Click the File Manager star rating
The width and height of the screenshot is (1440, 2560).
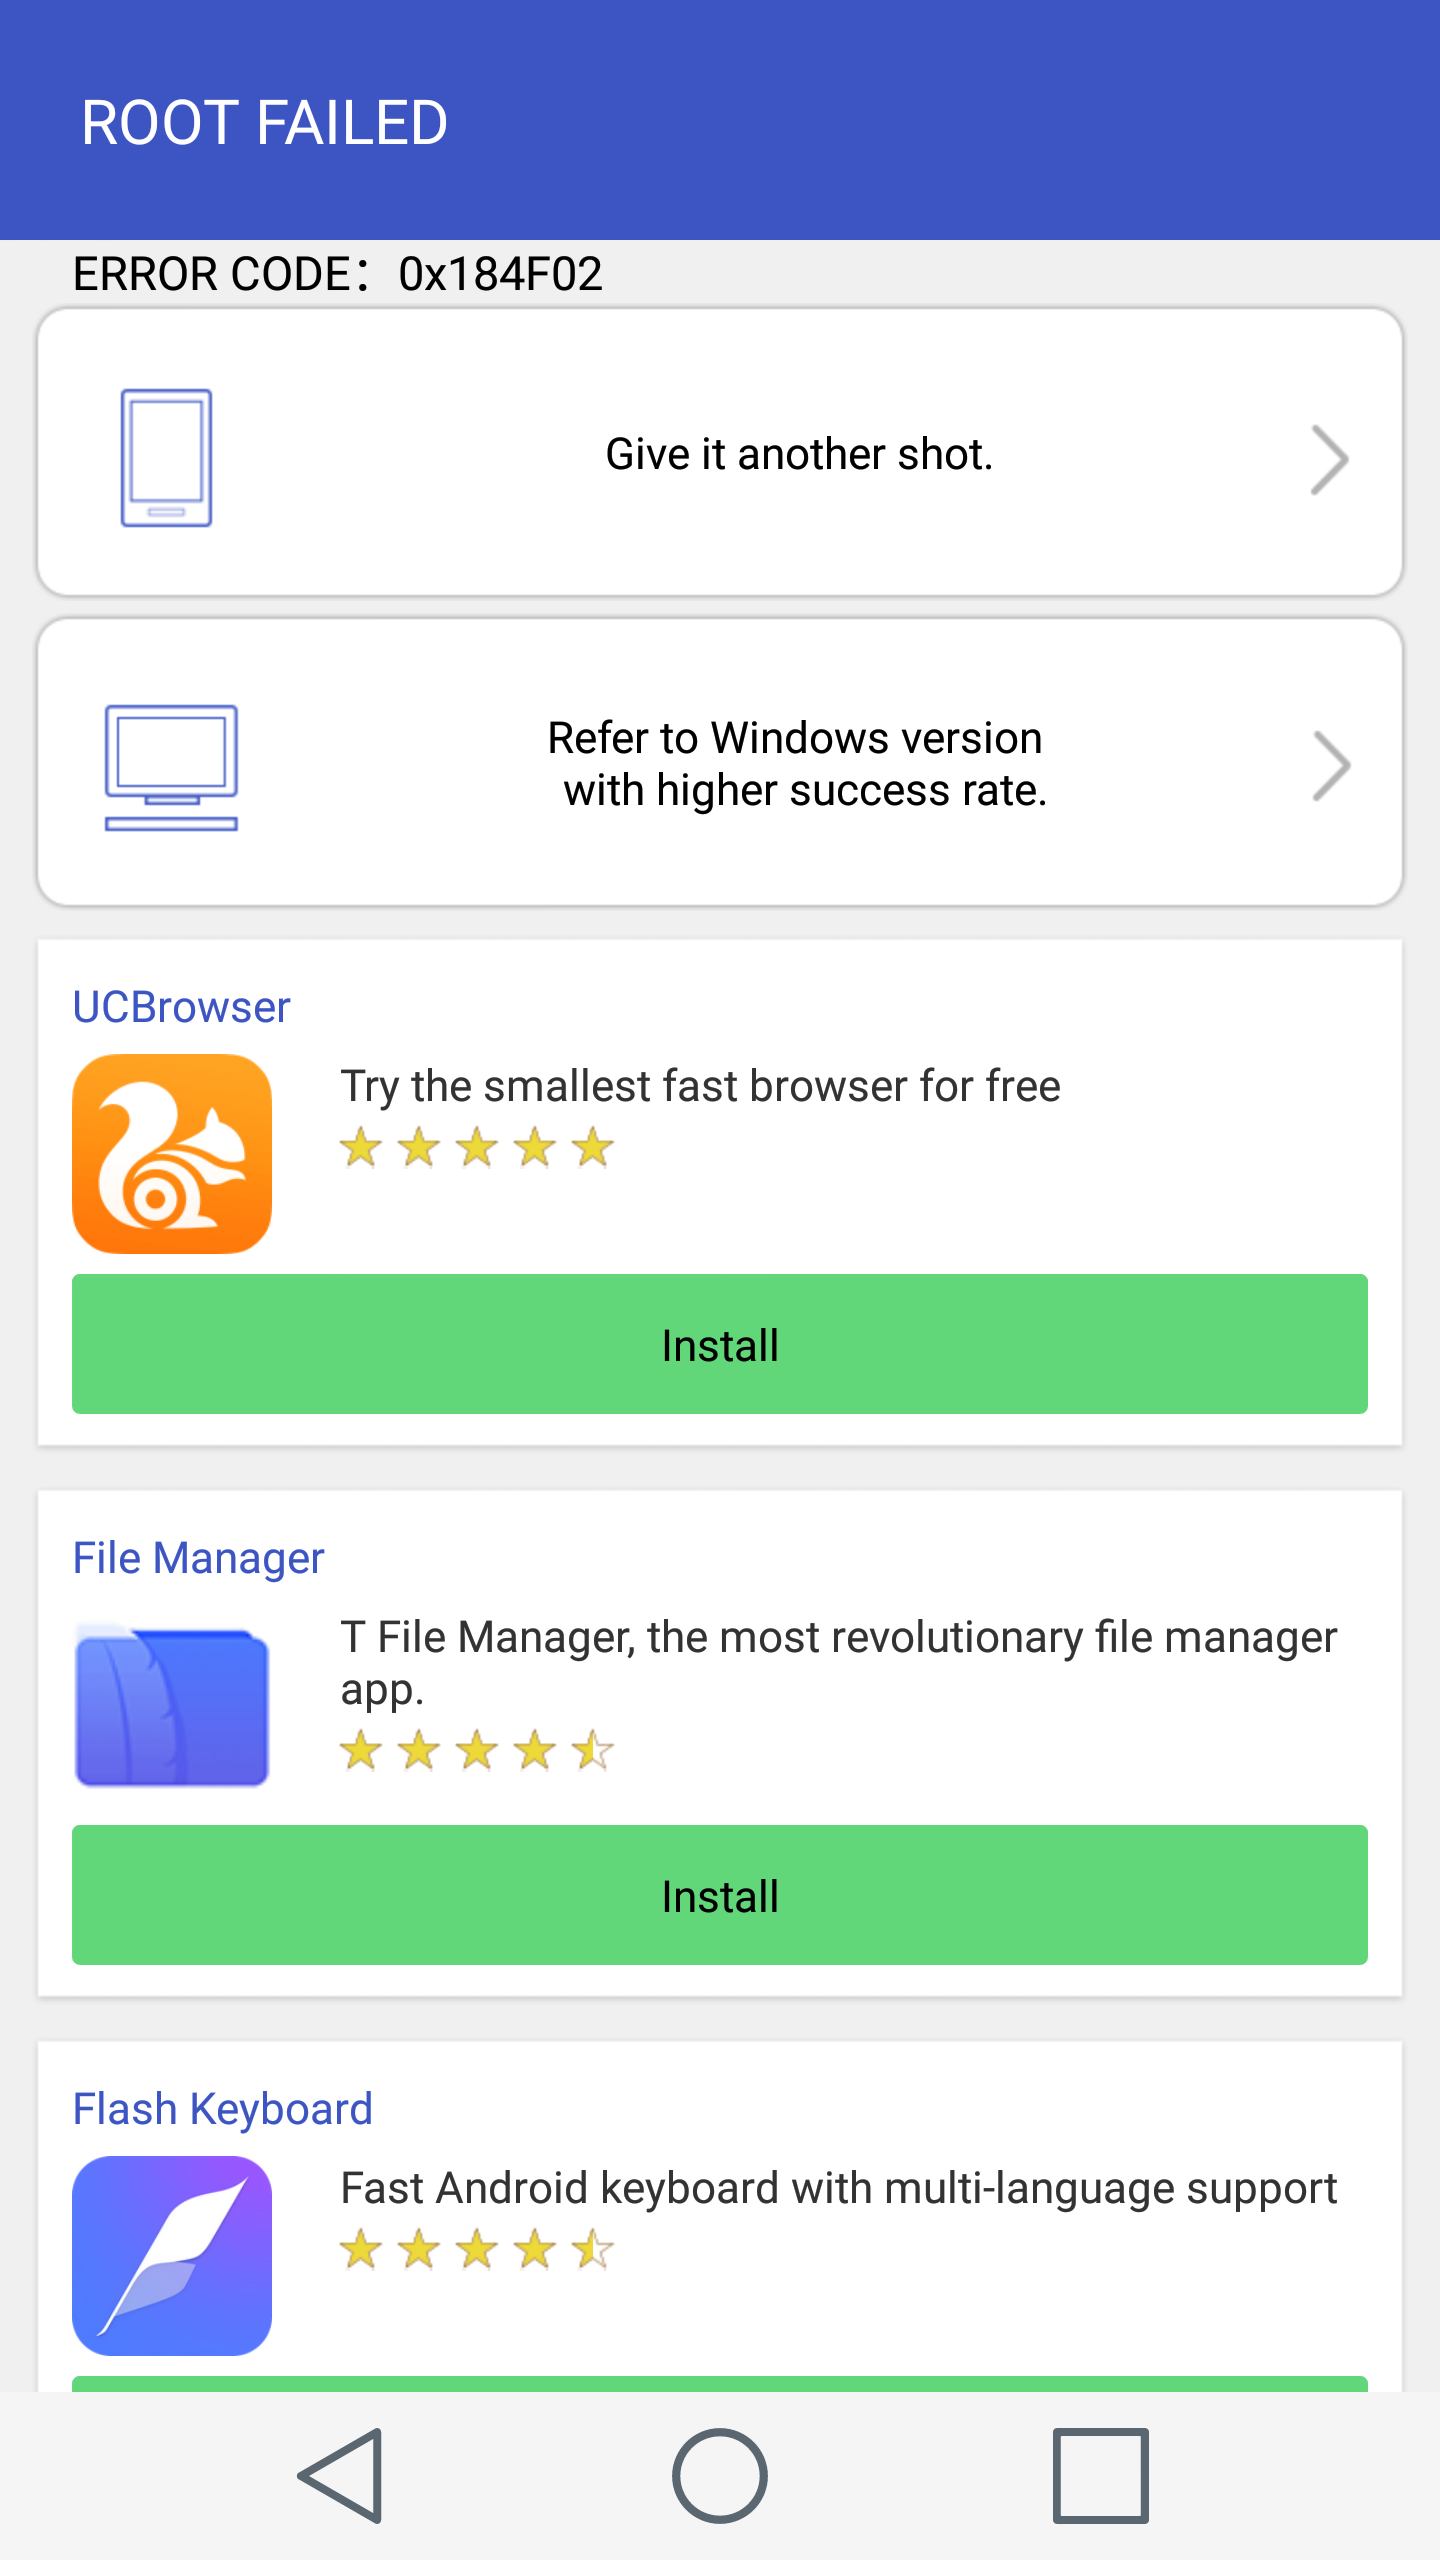tap(476, 1751)
